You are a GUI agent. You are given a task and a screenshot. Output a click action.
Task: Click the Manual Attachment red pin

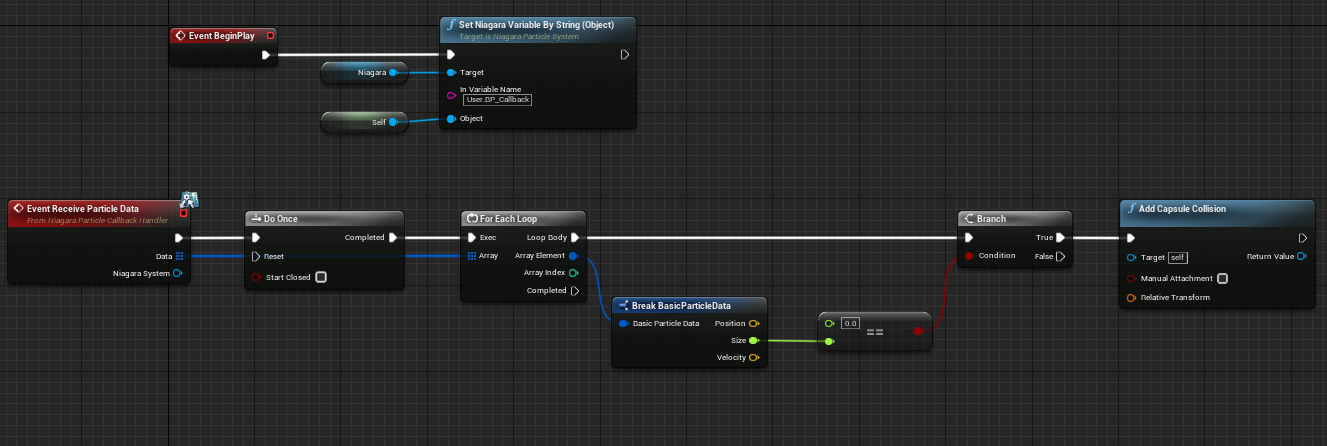[1131, 278]
